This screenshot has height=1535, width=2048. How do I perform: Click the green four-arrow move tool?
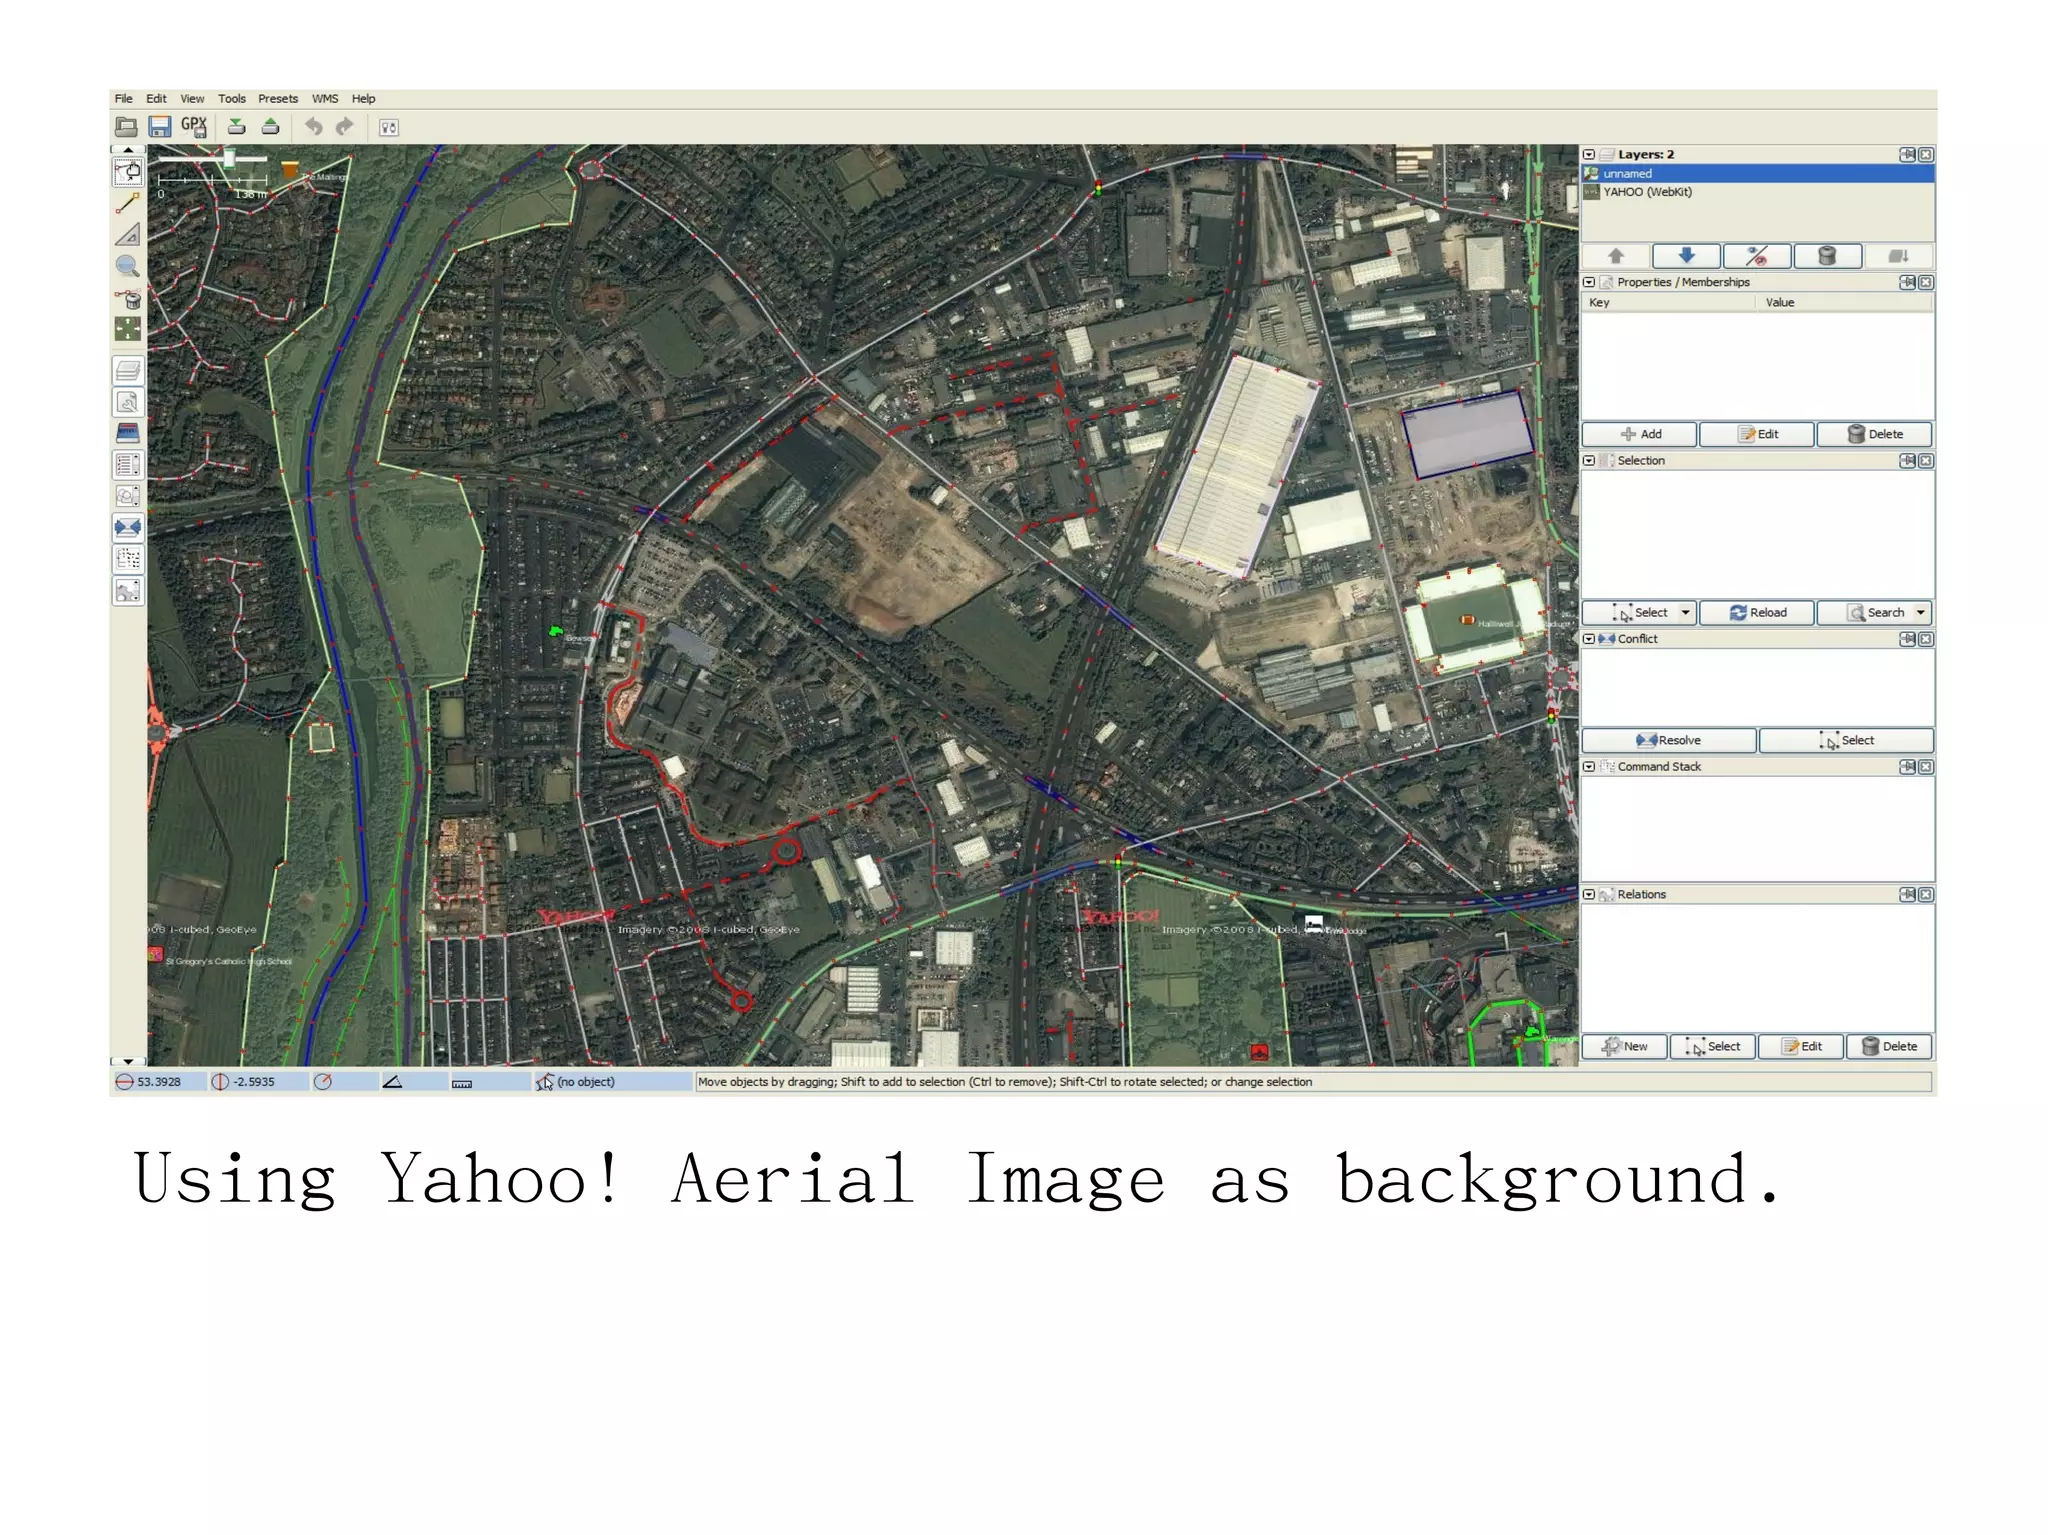(128, 329)
